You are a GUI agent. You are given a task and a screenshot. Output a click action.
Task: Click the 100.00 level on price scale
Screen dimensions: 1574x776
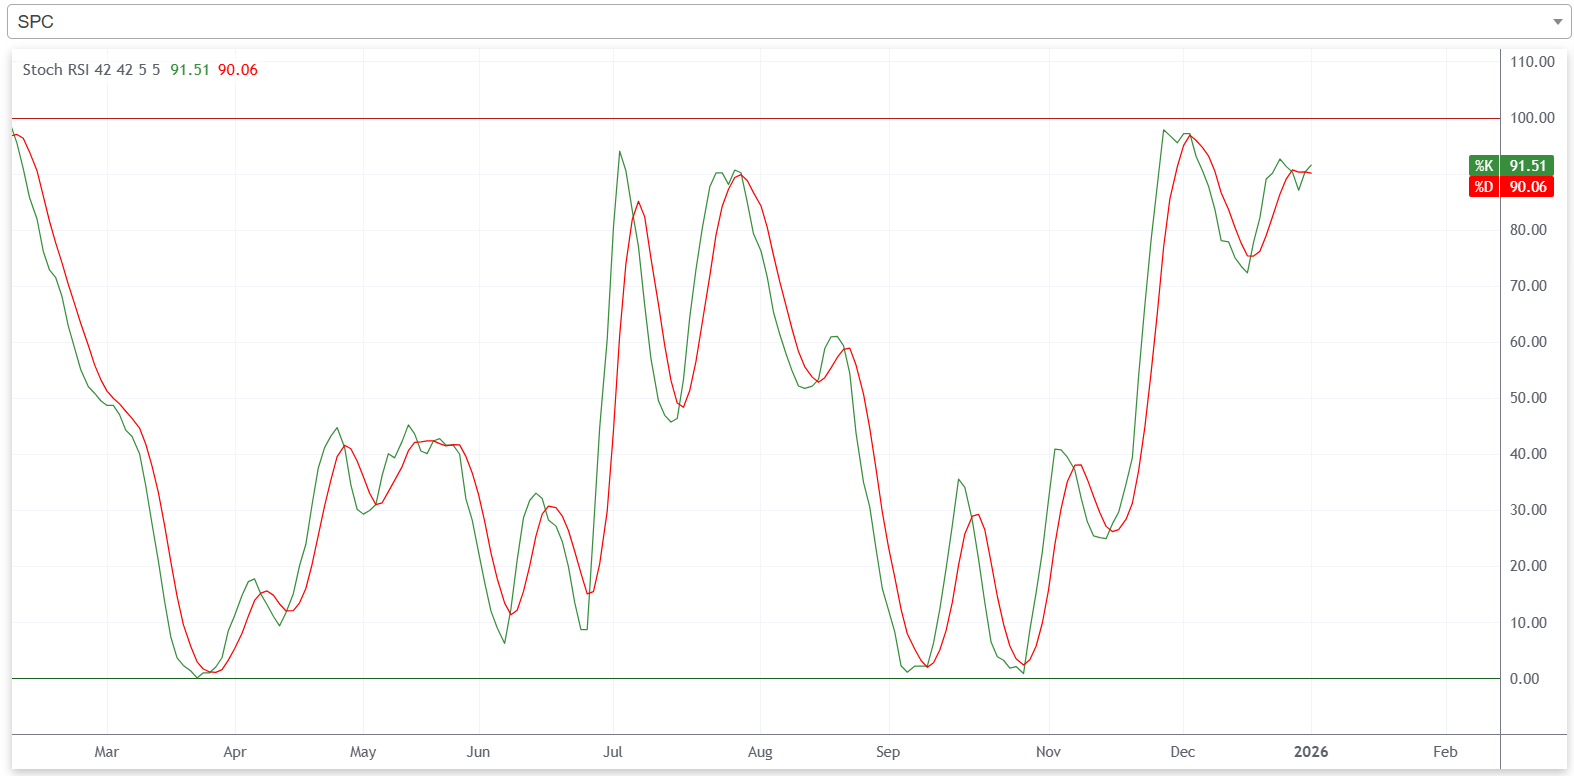[x=1532, y=118]
